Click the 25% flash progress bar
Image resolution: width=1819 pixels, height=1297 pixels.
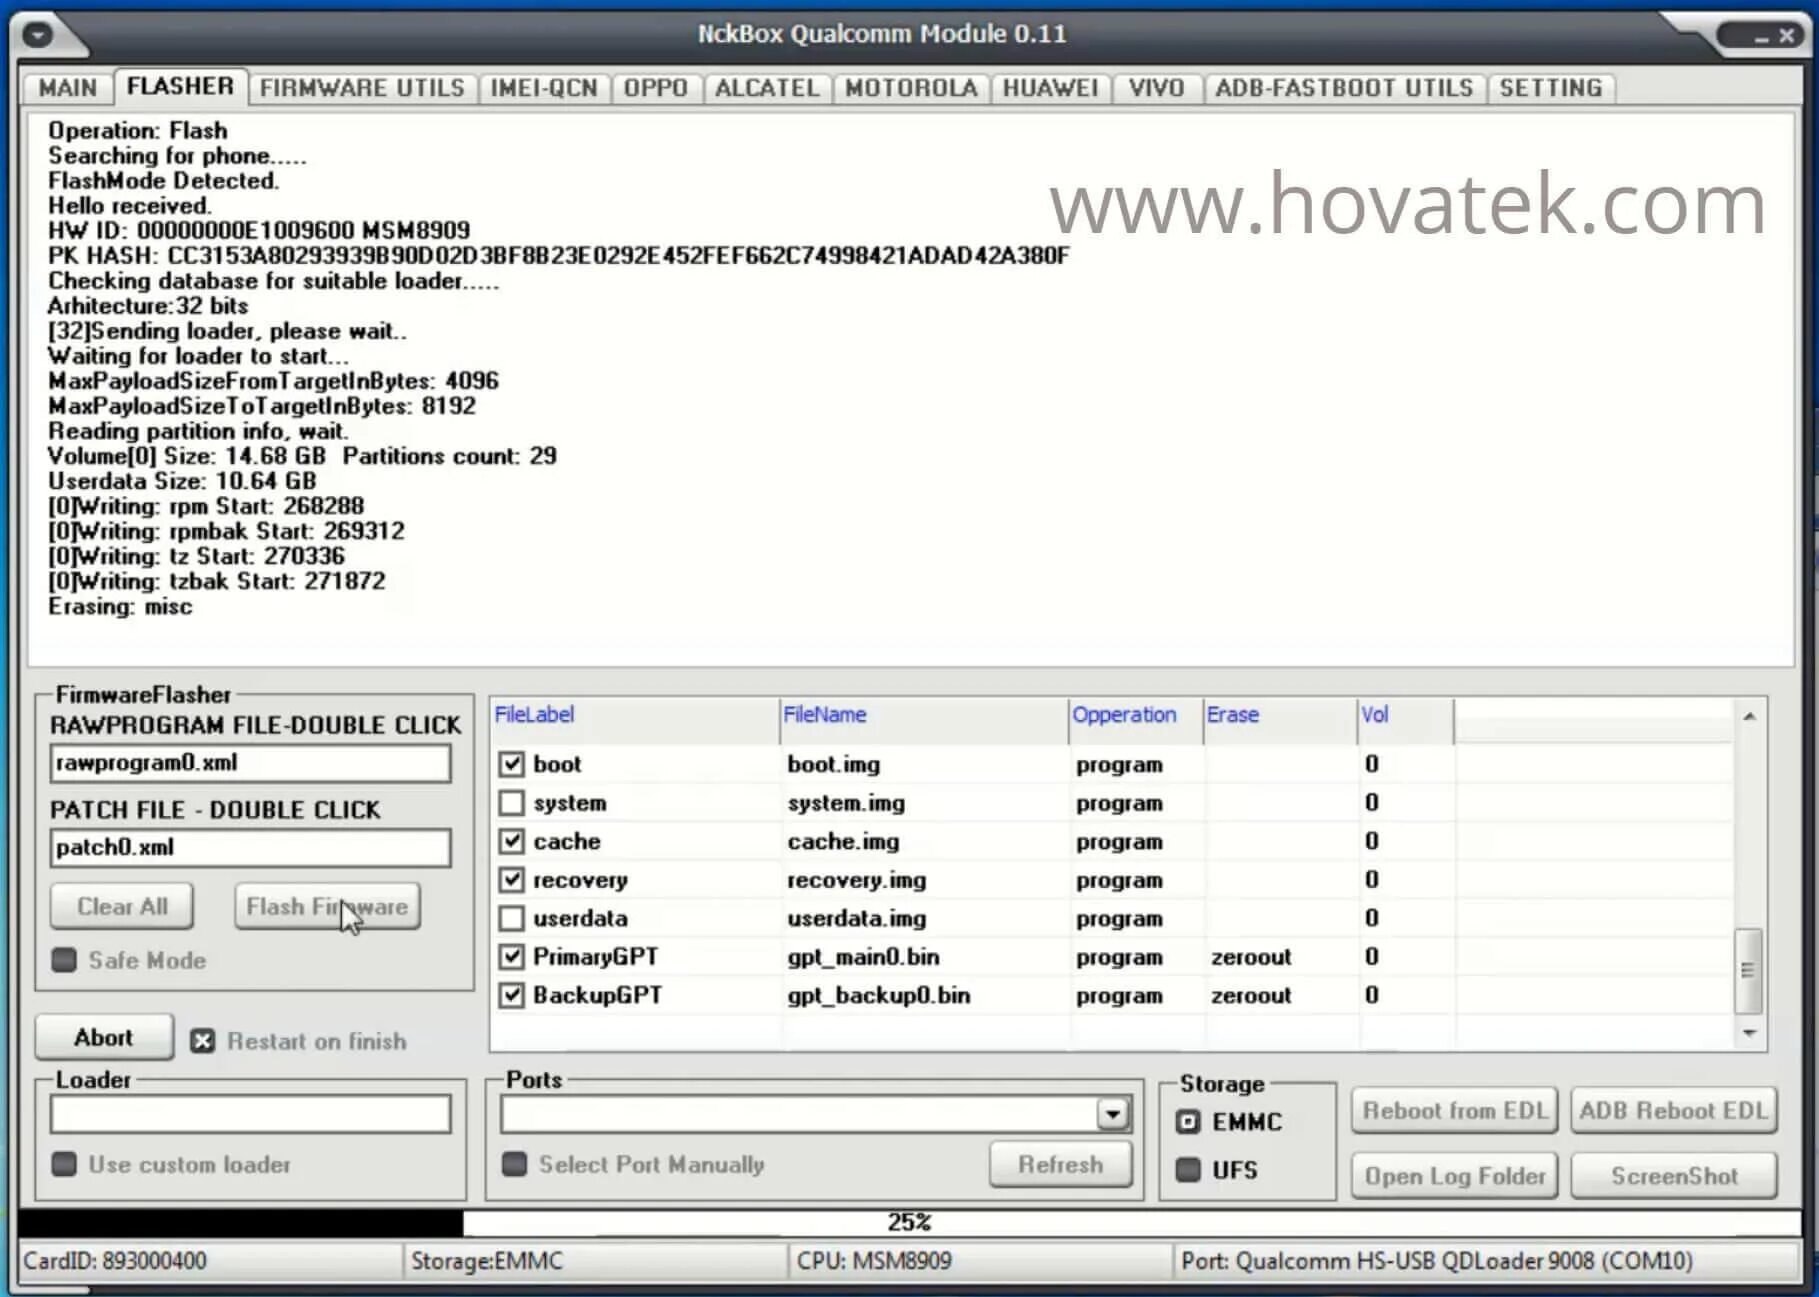(x=909, y=1222)
